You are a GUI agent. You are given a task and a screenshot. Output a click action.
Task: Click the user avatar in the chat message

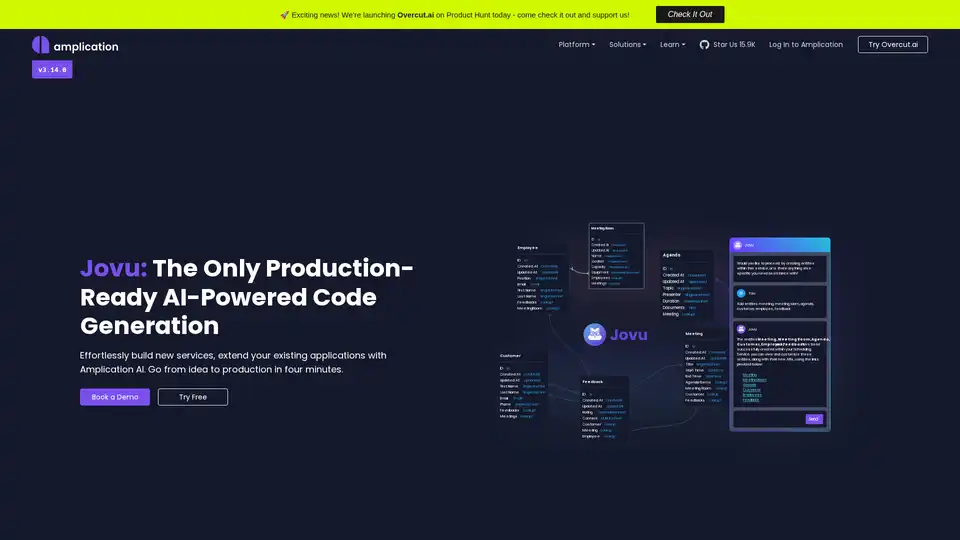click(x=741, y=294)
